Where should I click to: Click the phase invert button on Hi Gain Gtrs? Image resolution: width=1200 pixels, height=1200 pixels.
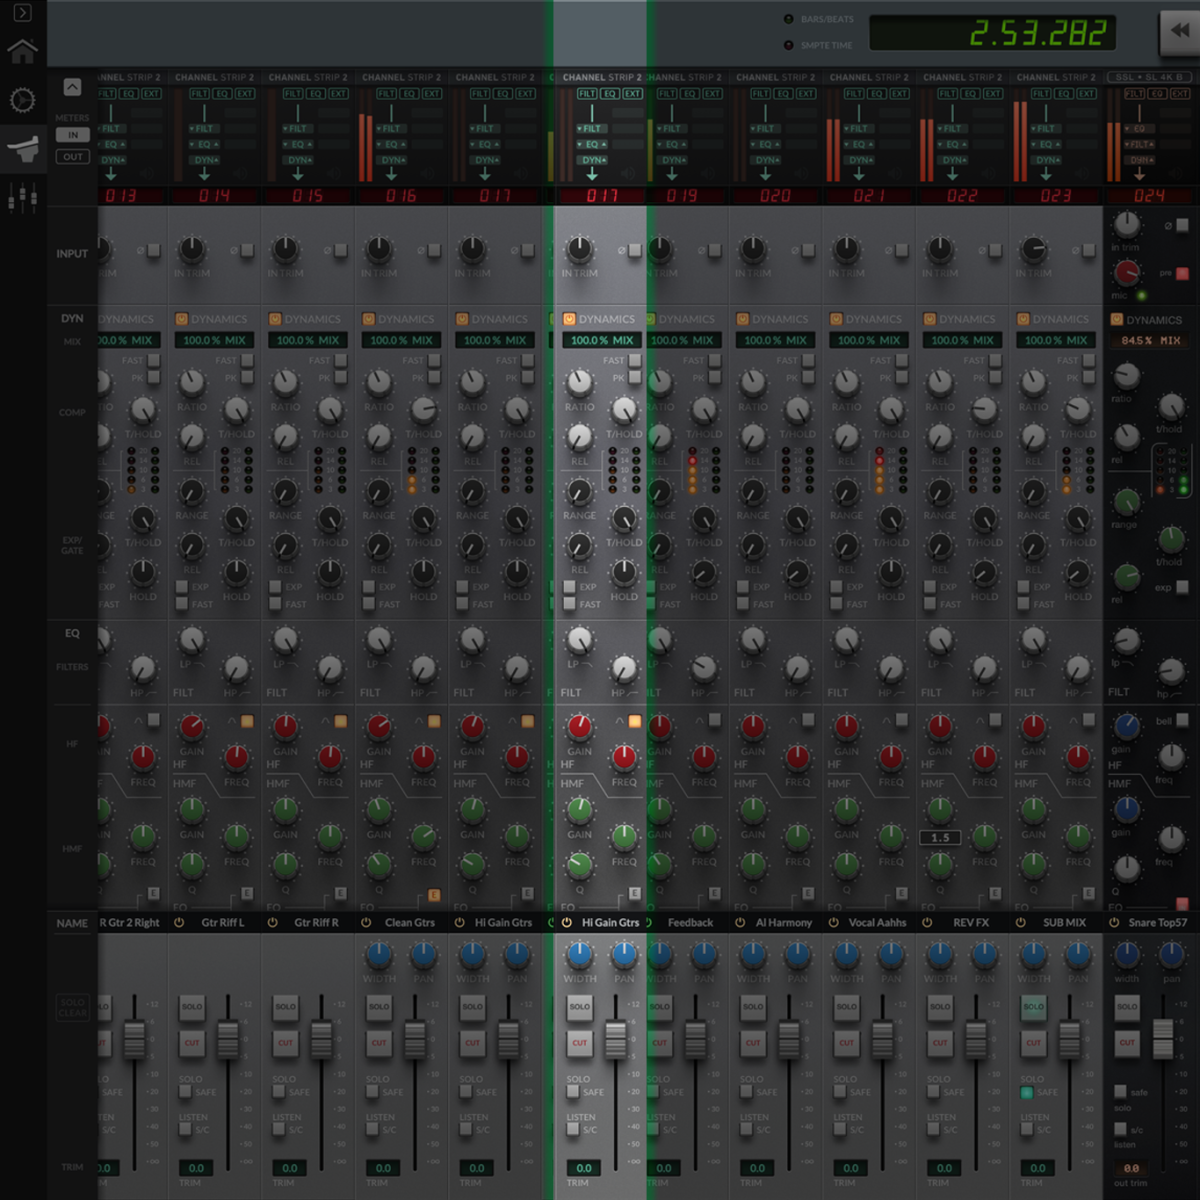point(634,250)
